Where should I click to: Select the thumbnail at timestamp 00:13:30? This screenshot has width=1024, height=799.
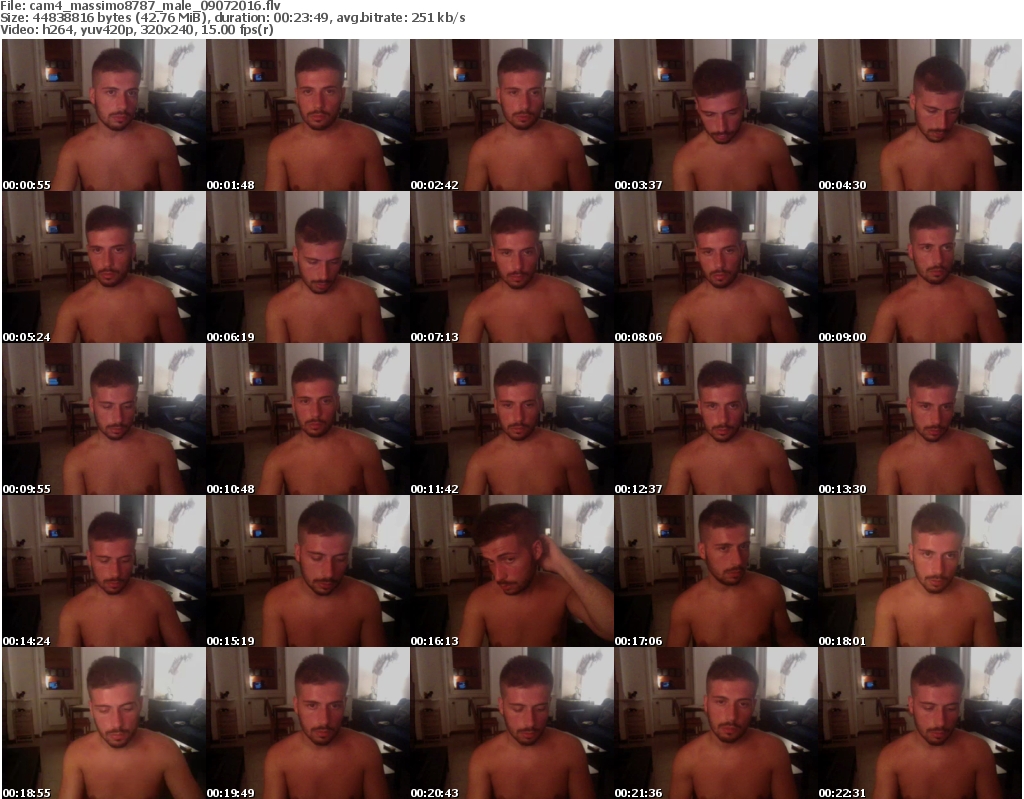920,419
